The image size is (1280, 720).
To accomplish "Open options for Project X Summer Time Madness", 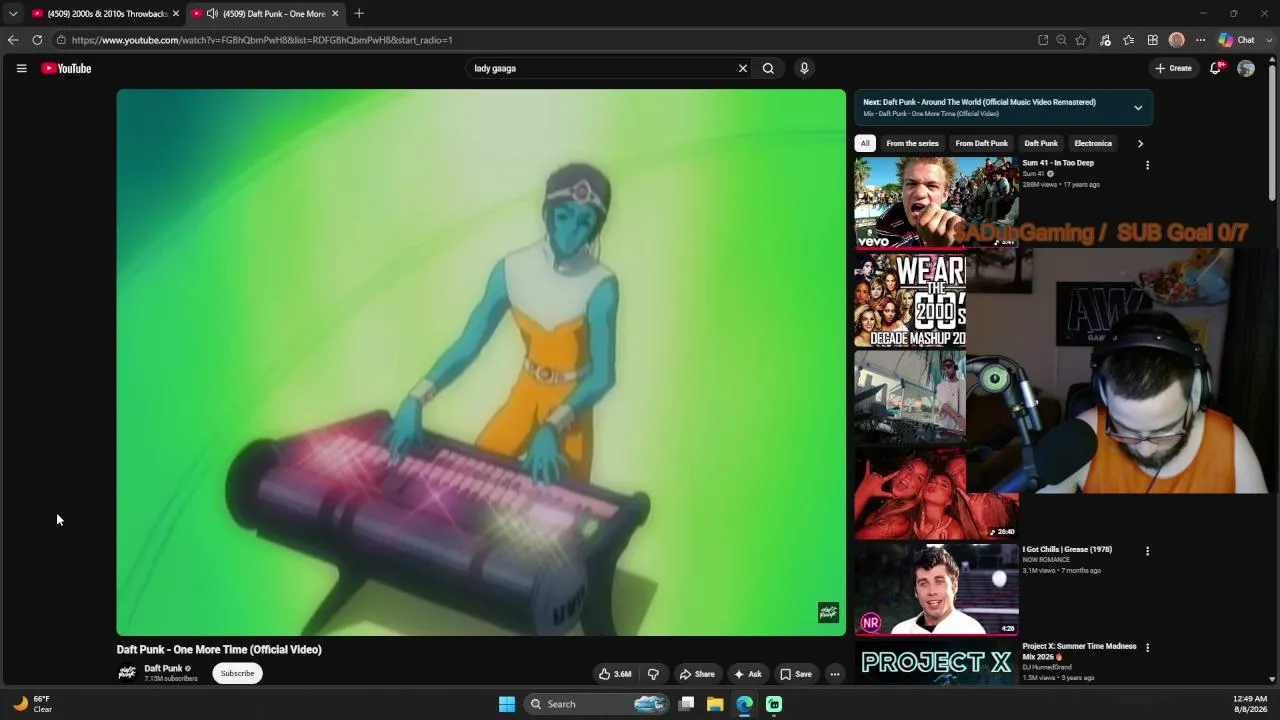I will 1147,648.
